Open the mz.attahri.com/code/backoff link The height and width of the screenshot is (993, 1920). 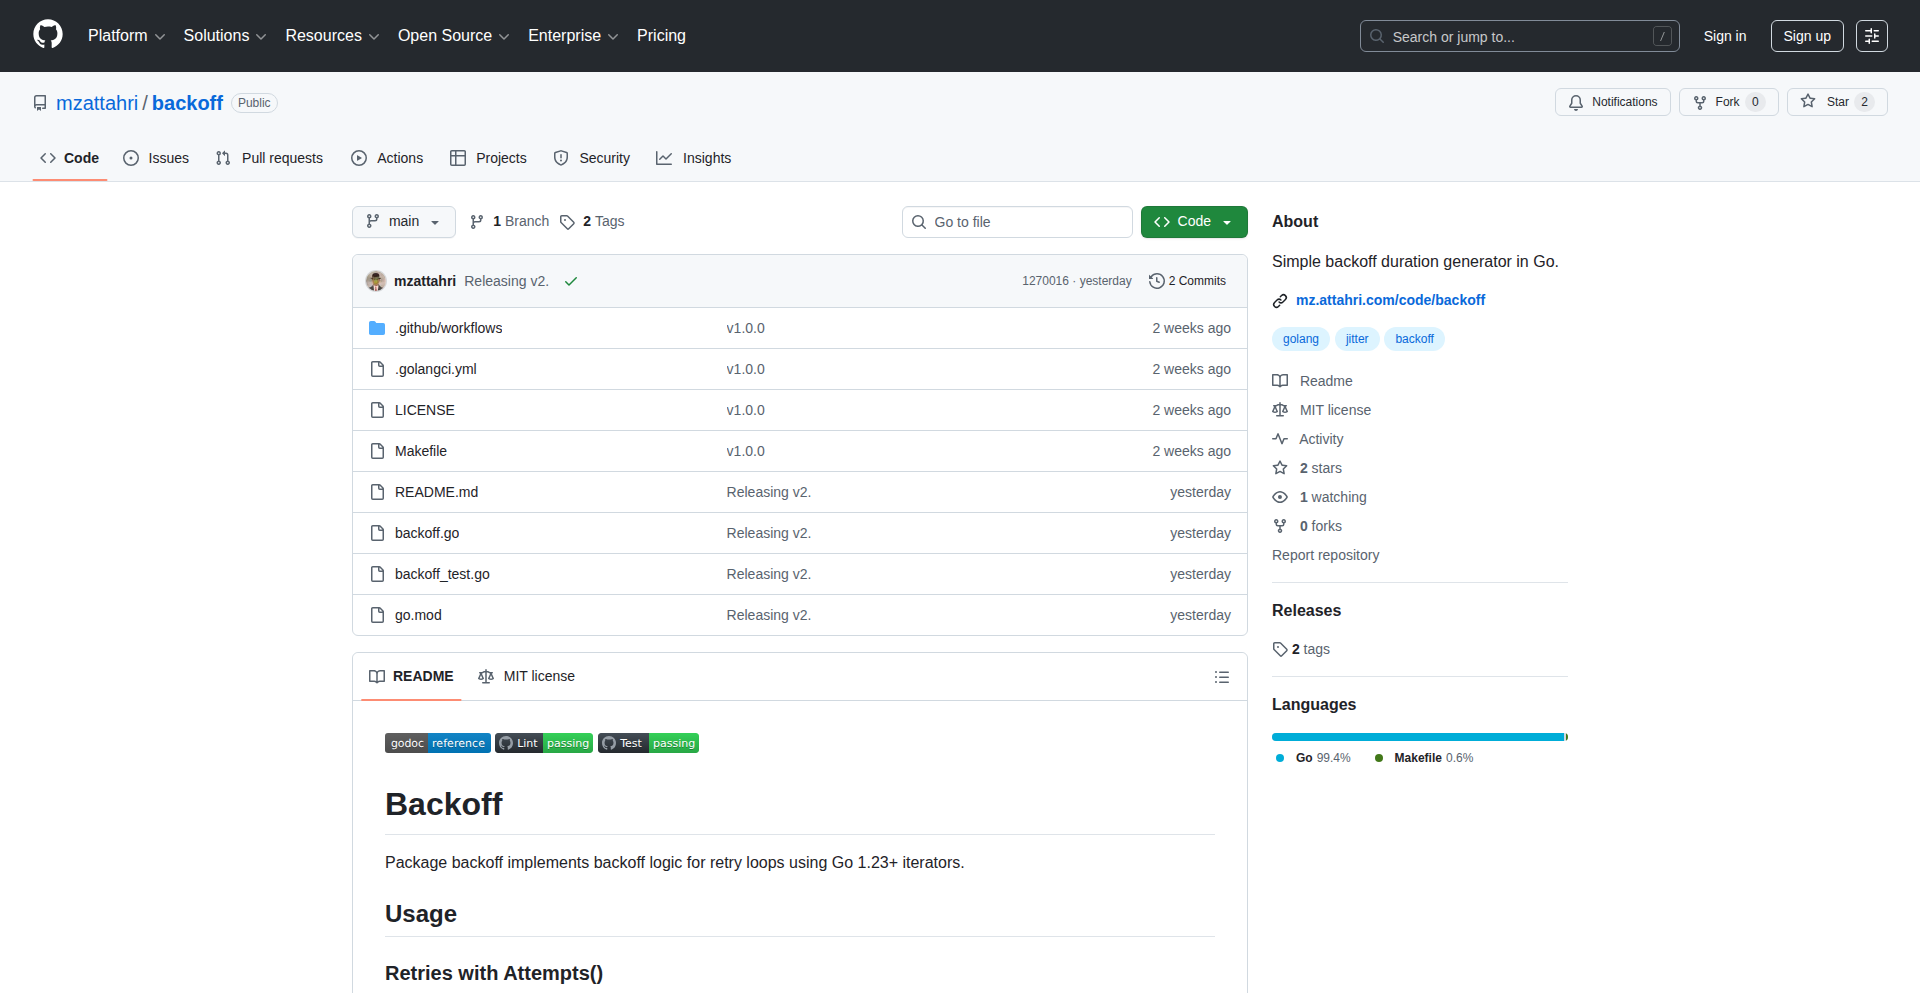click(1390, 300)
